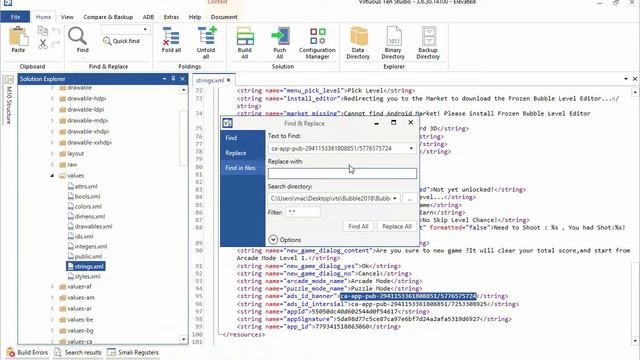The image size is (640, 360).
Task: Expand the drawable-hdpi folder
Action: pyautogui.click(x=52, y=98)
